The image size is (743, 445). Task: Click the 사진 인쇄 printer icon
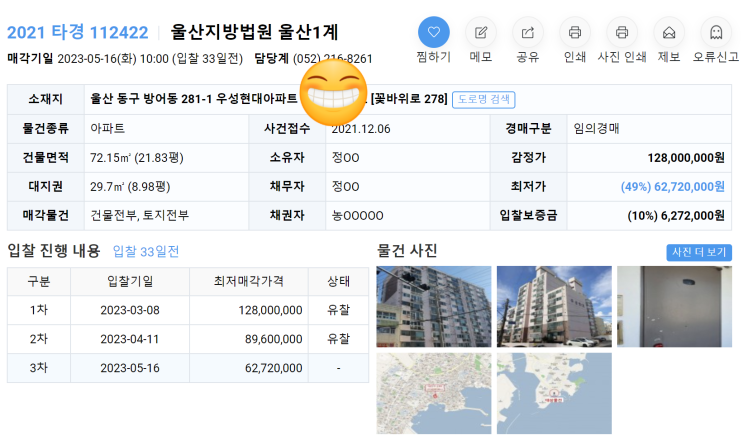coord(622,32)
